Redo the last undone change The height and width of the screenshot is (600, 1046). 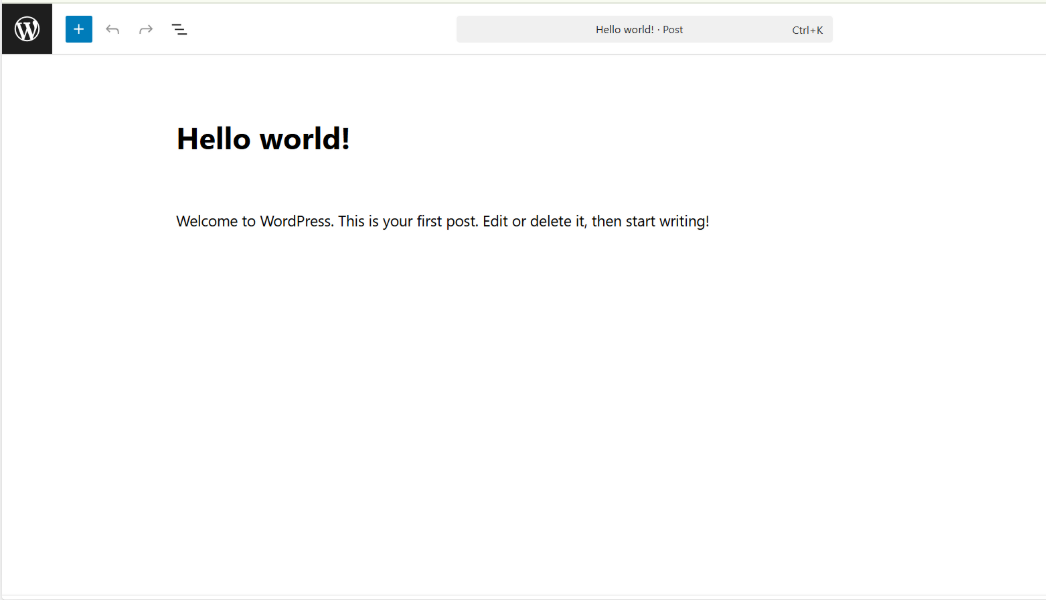(145, 29)
